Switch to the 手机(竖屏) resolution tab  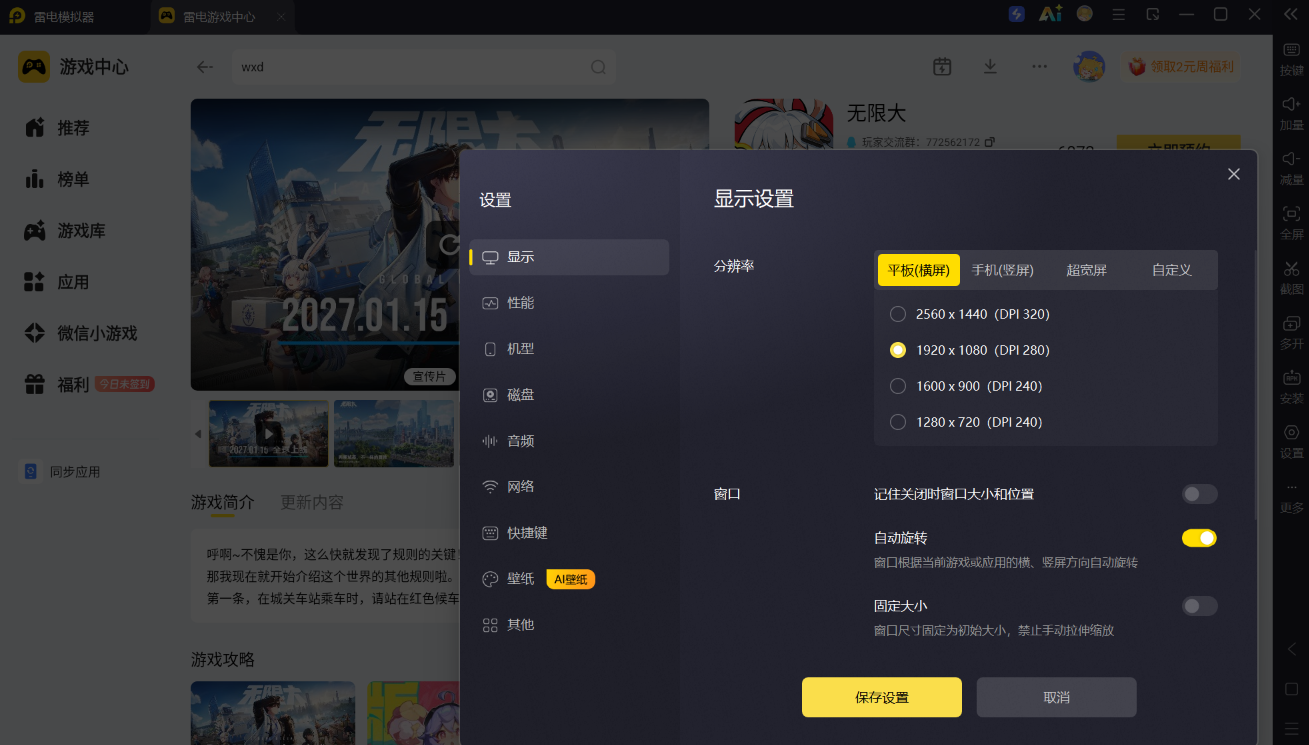click(1003, 270)
